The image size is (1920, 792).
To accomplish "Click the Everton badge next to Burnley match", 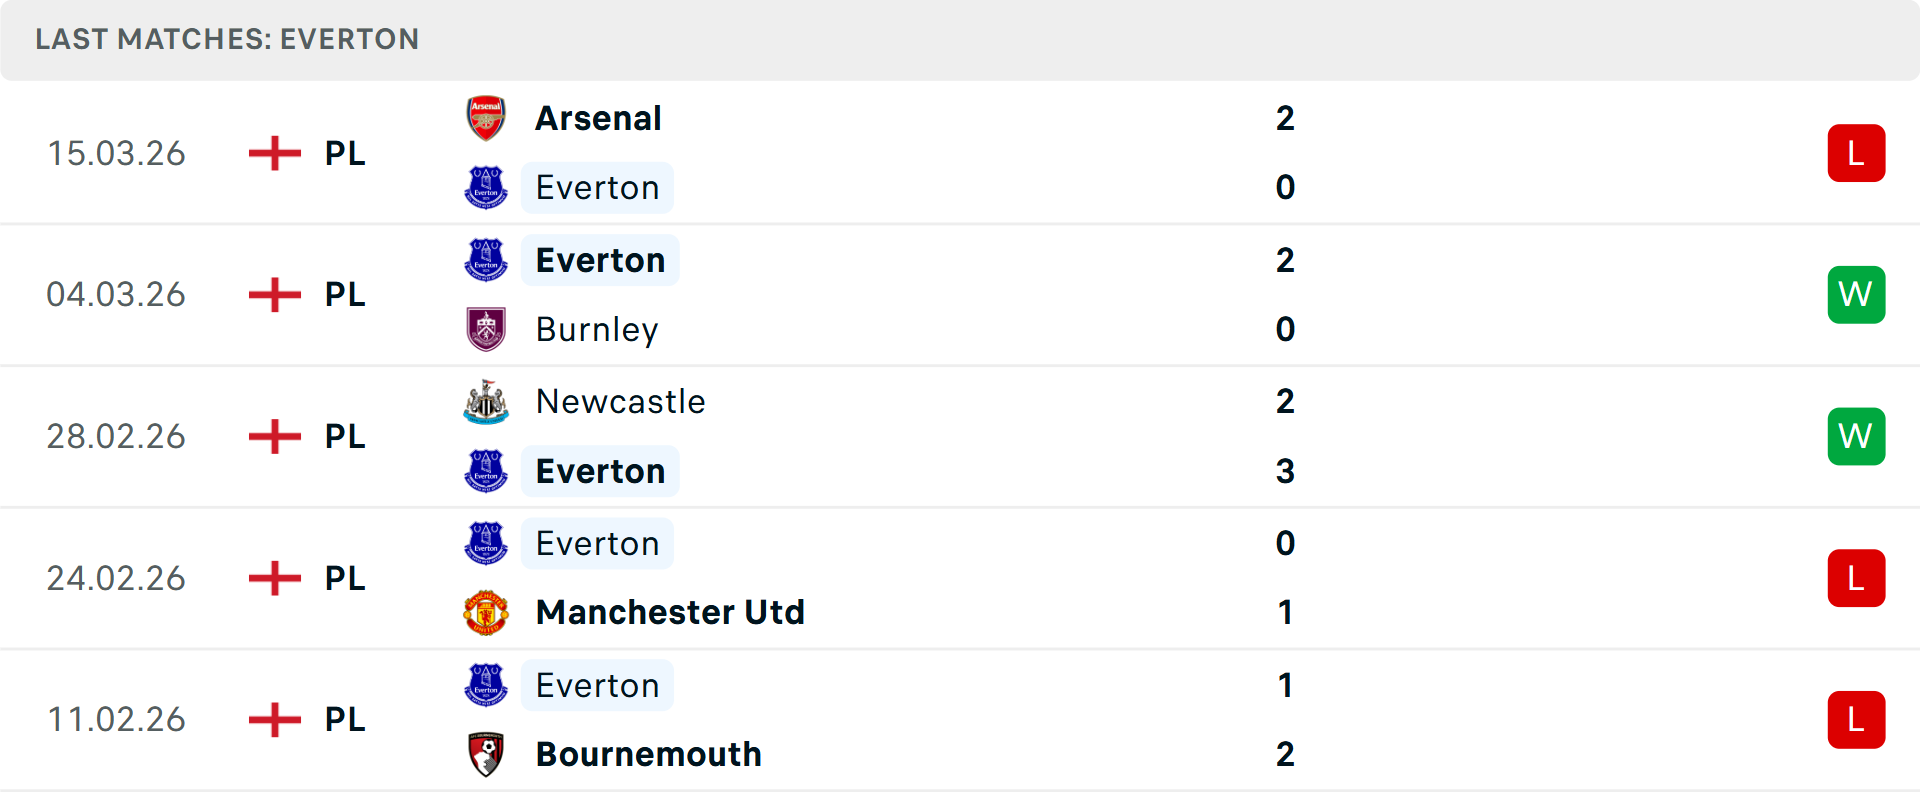I will (486, 259).
